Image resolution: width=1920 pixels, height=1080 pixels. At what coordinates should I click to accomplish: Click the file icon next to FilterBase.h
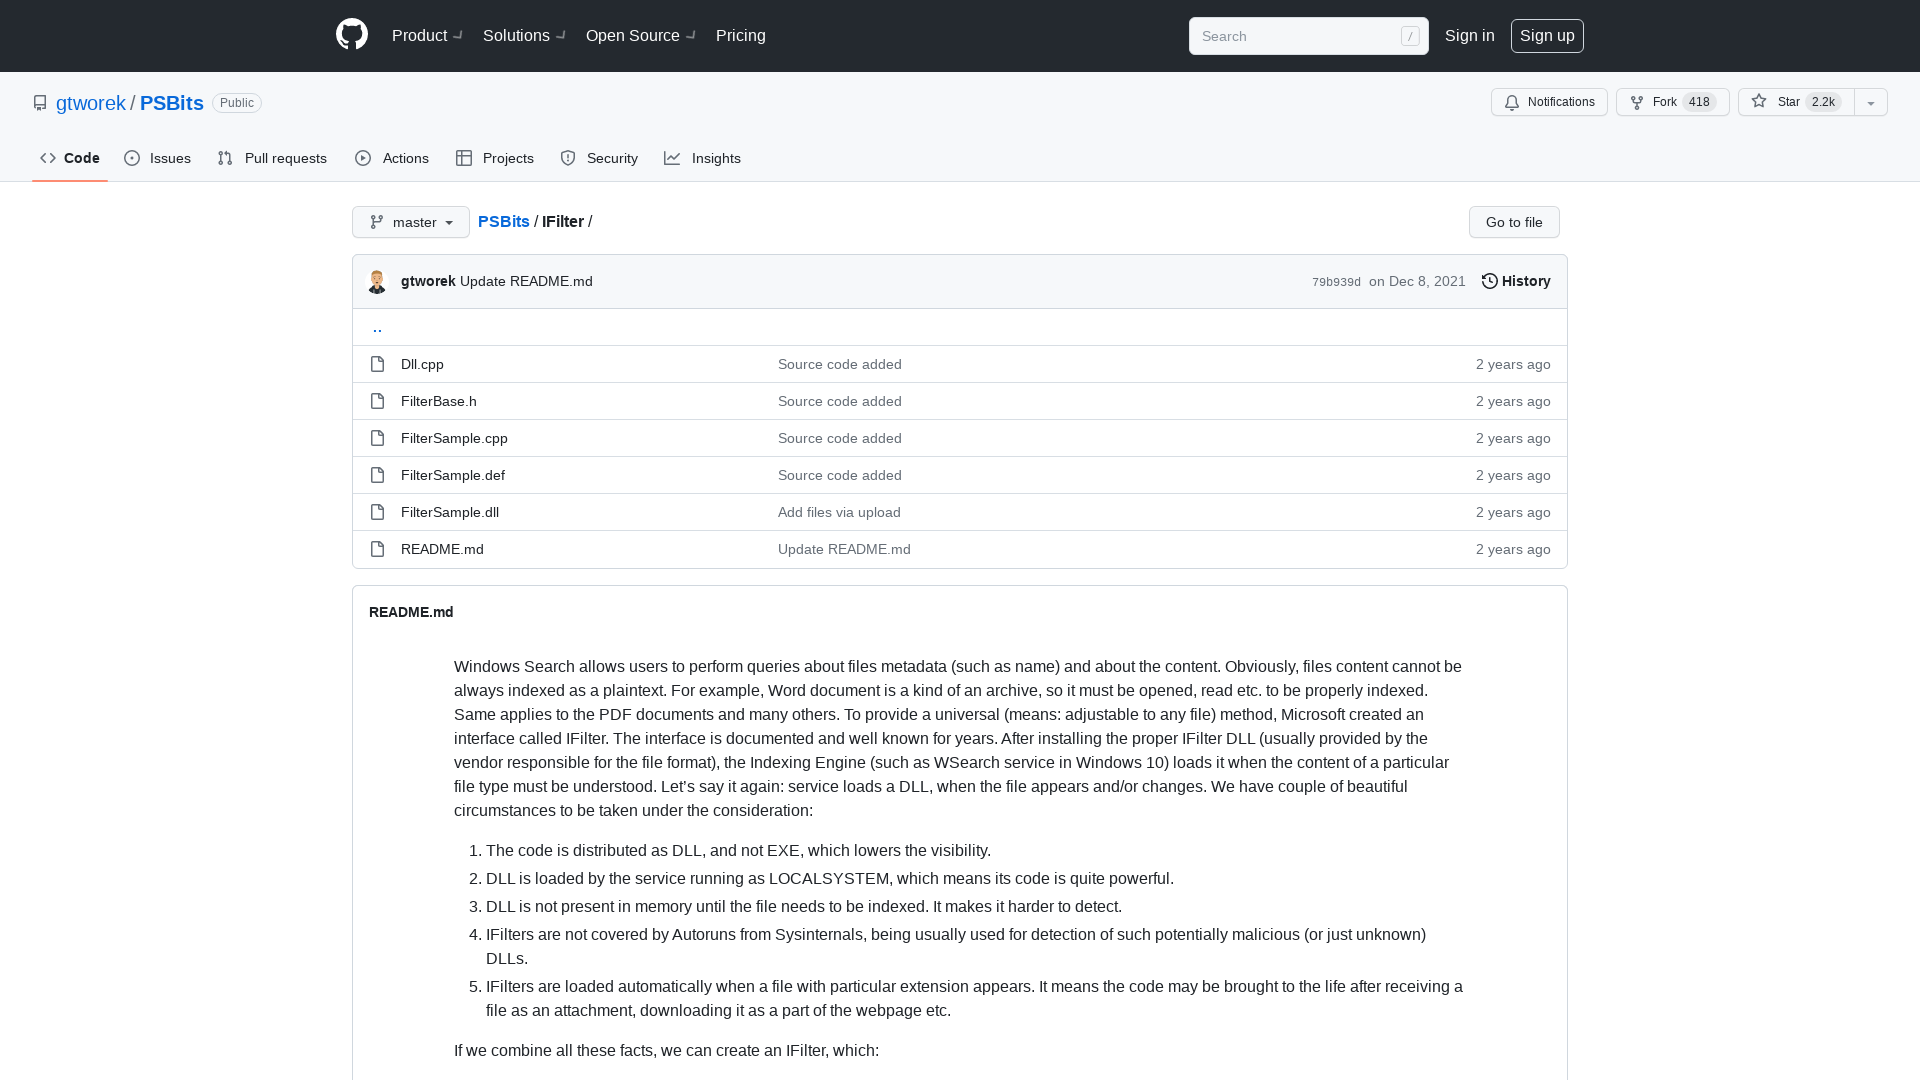377,401
